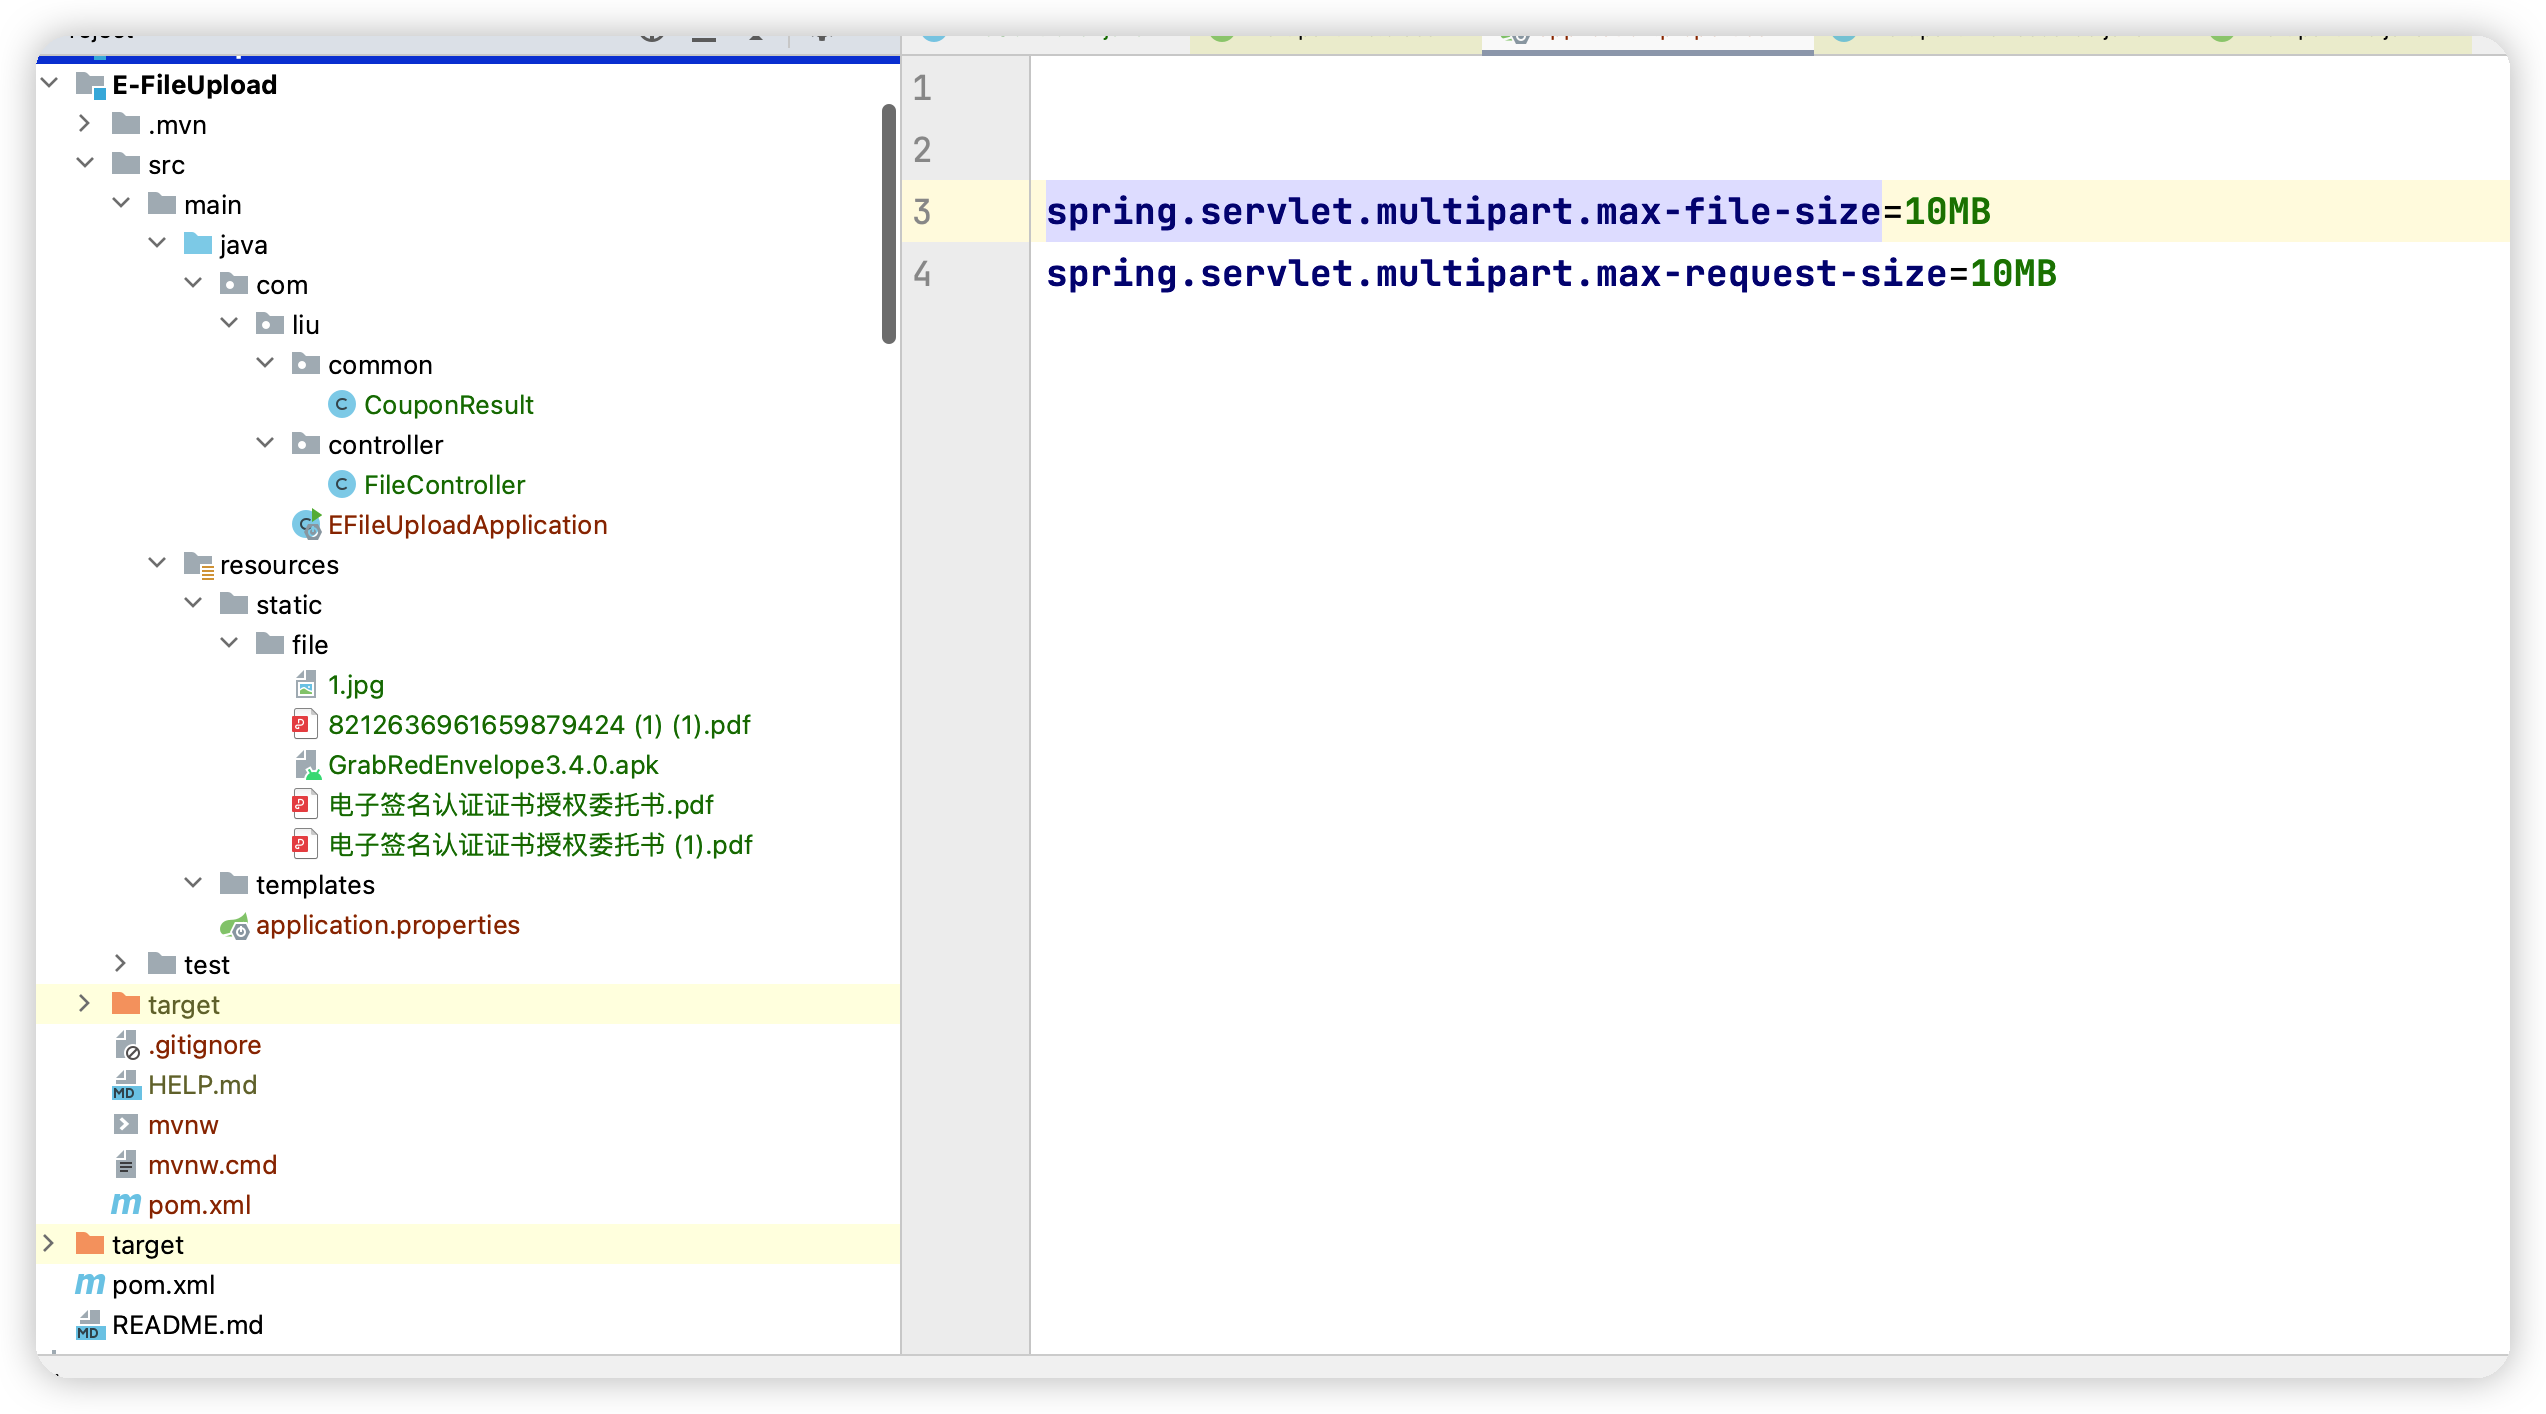Click the EFileUploadApplication Spring Boot icon
2546x1414 pixels.
click(x=307, y=524)
